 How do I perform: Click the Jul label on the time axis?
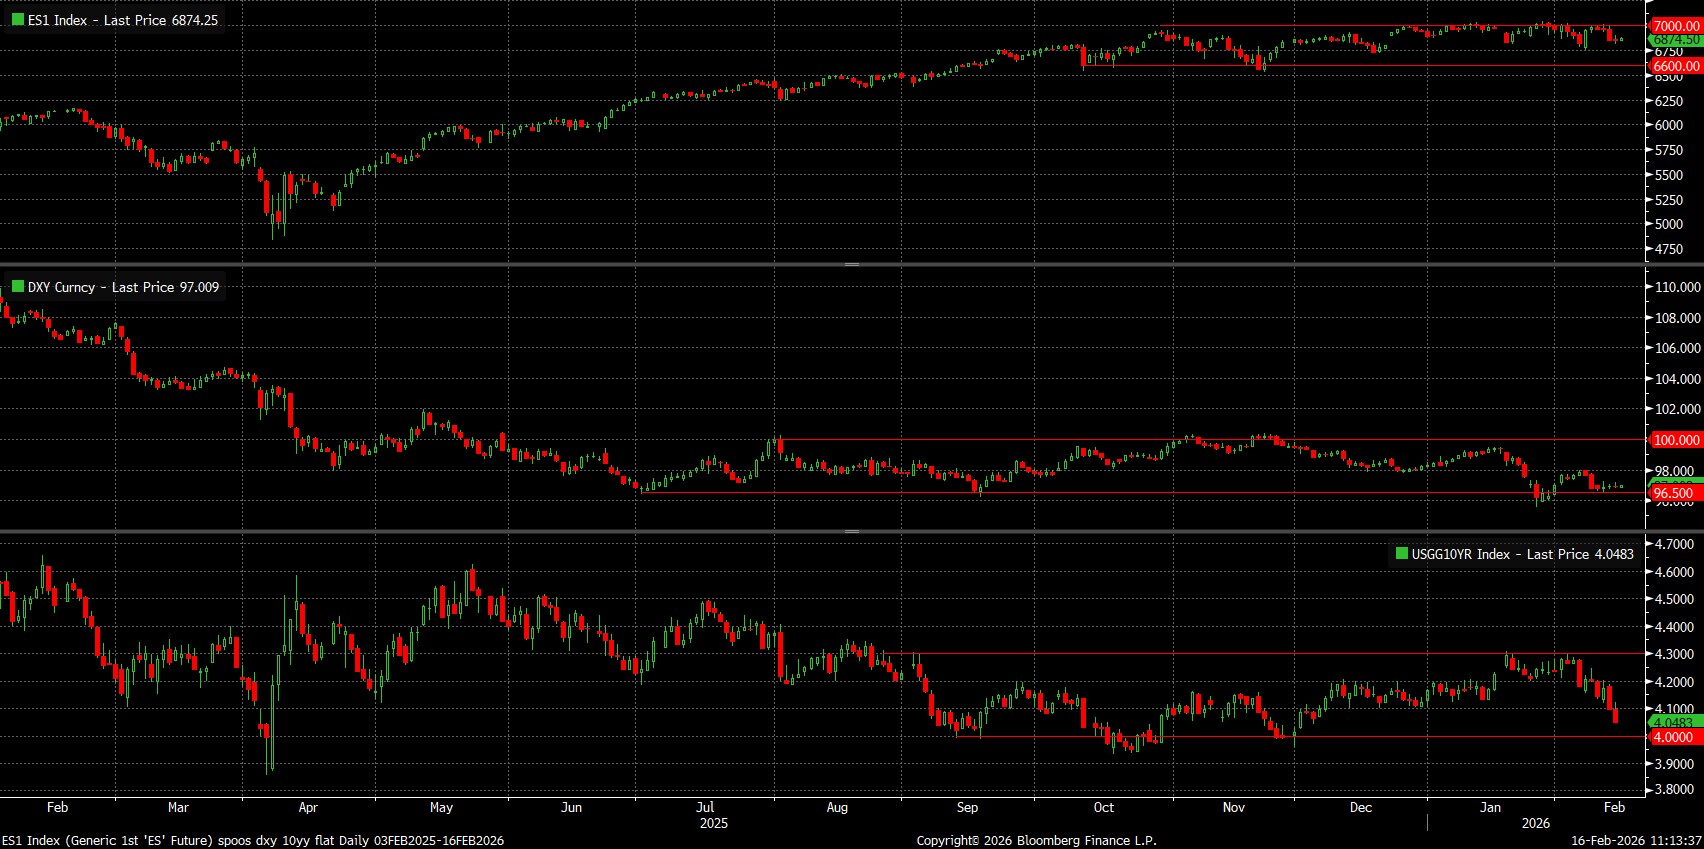pos(705,807)
